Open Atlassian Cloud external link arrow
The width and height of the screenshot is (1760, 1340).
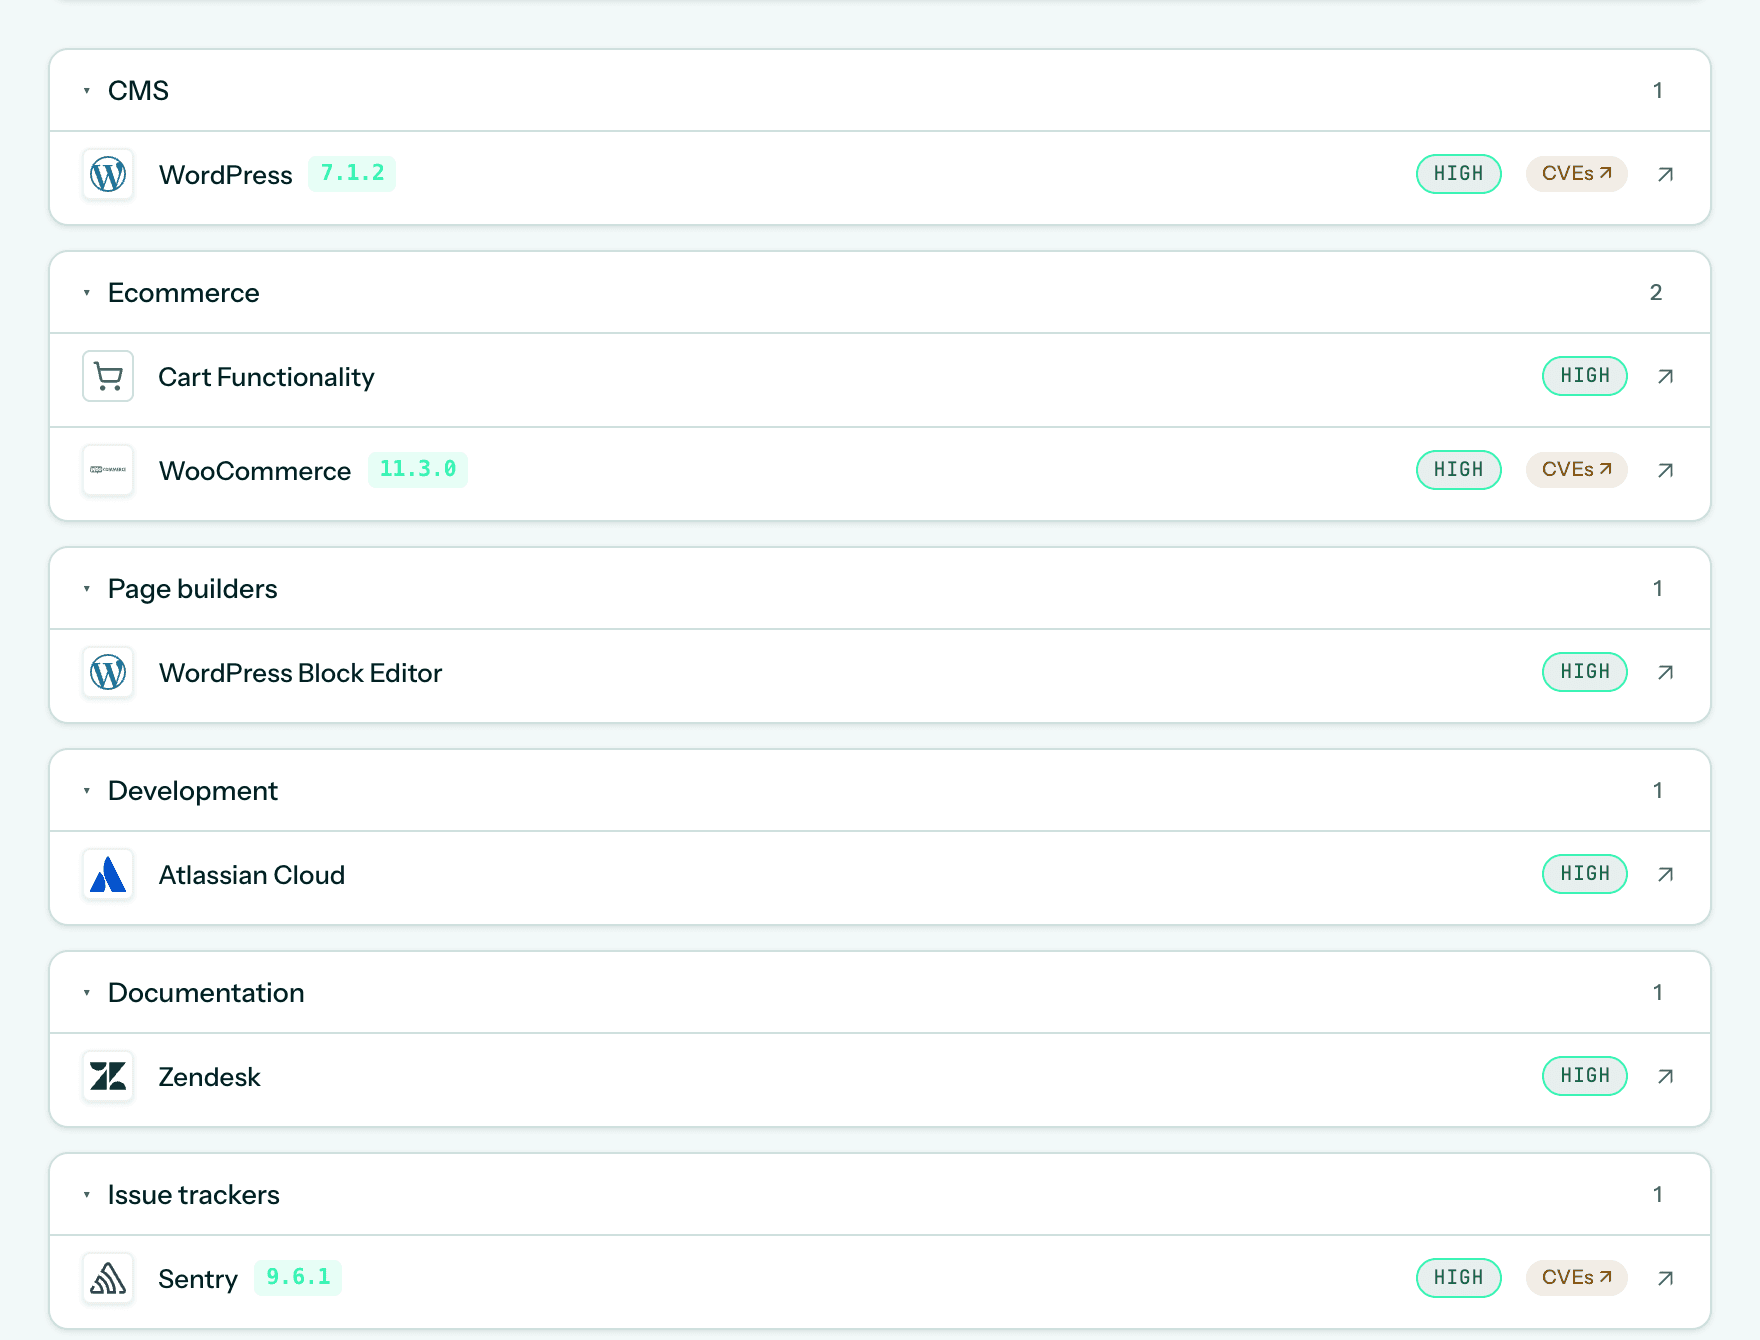click(1665, 875)
